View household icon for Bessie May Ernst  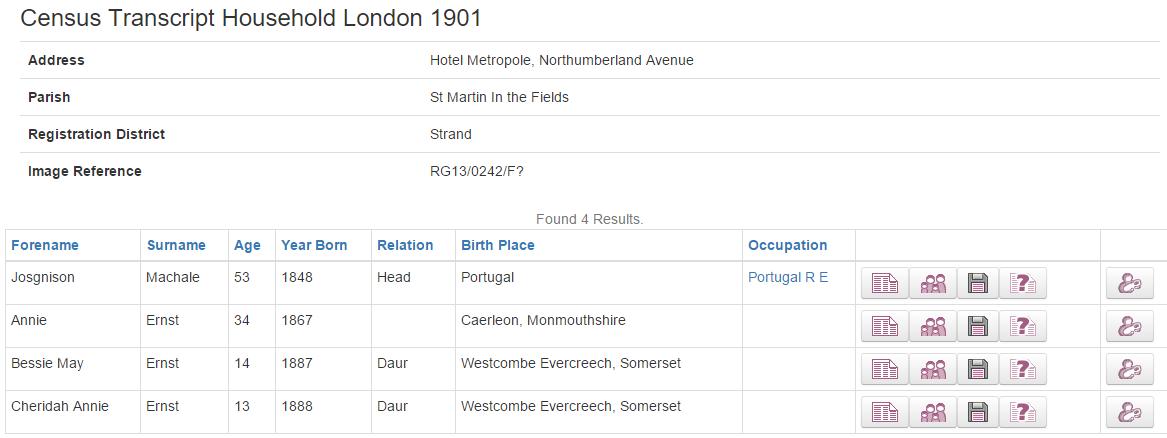click(x=933, y=369)
